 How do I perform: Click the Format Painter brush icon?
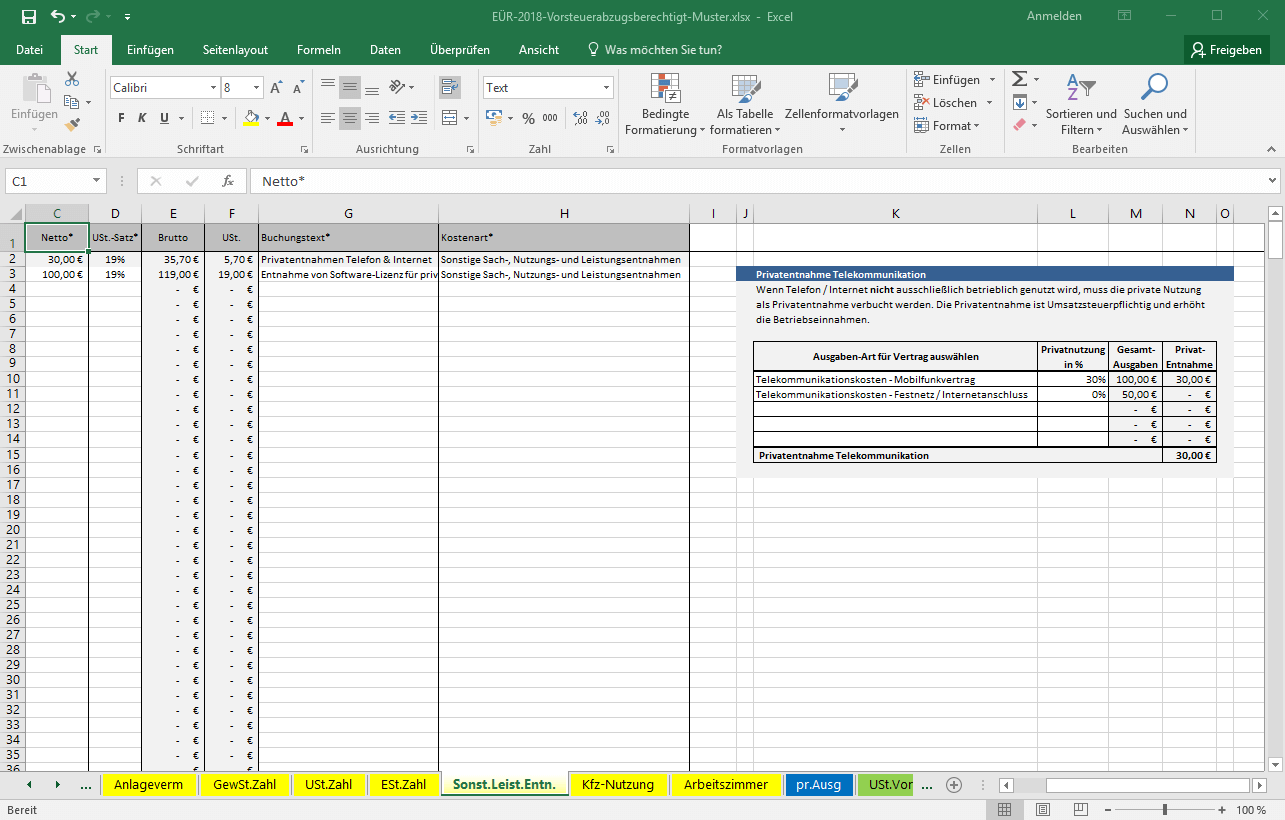72,125
